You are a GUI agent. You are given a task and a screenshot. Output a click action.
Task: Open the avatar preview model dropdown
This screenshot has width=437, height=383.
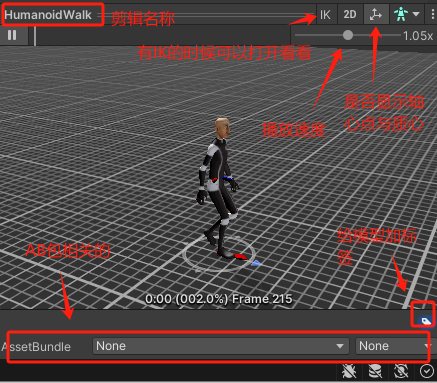(406, 15)
